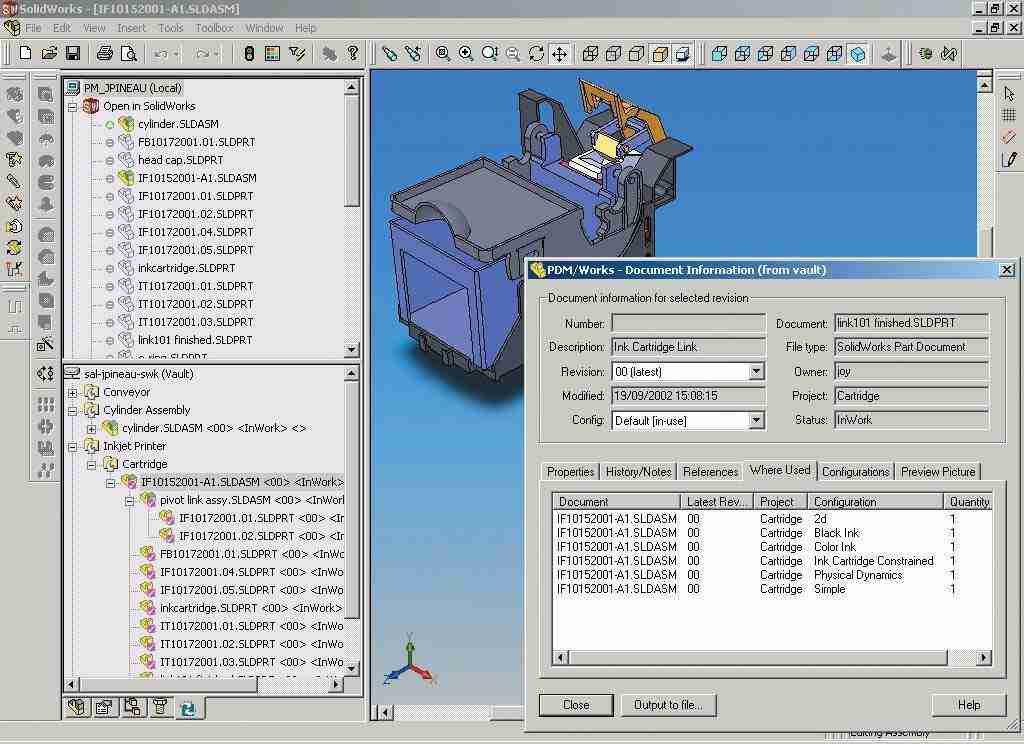Select head cap.SLDPRT in the local tree
Screen dimensions: 1024x744
[x=180, y=160]
